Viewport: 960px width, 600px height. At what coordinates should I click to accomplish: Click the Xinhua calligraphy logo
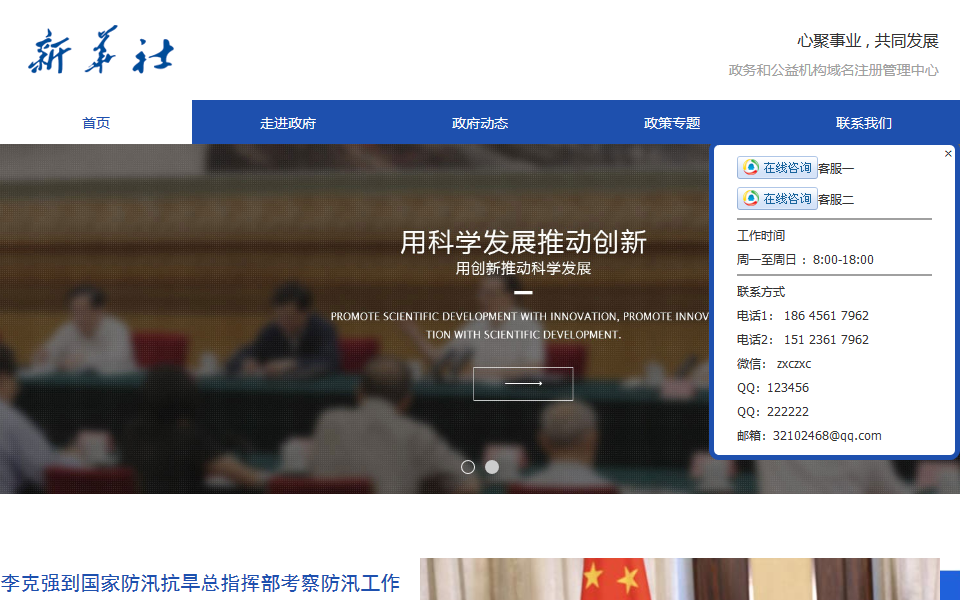pyautogui.click(x=100, y=51)
